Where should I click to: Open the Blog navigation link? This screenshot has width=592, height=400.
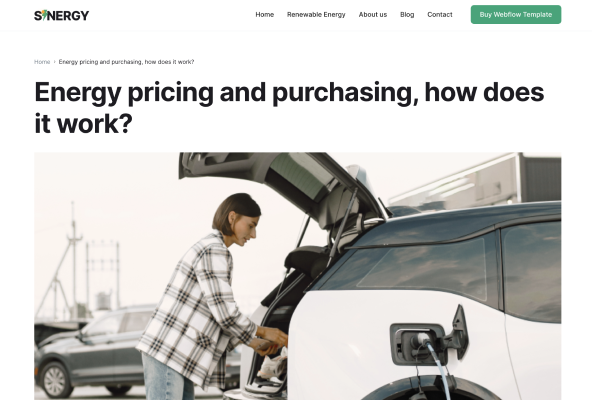coord(407,14)
